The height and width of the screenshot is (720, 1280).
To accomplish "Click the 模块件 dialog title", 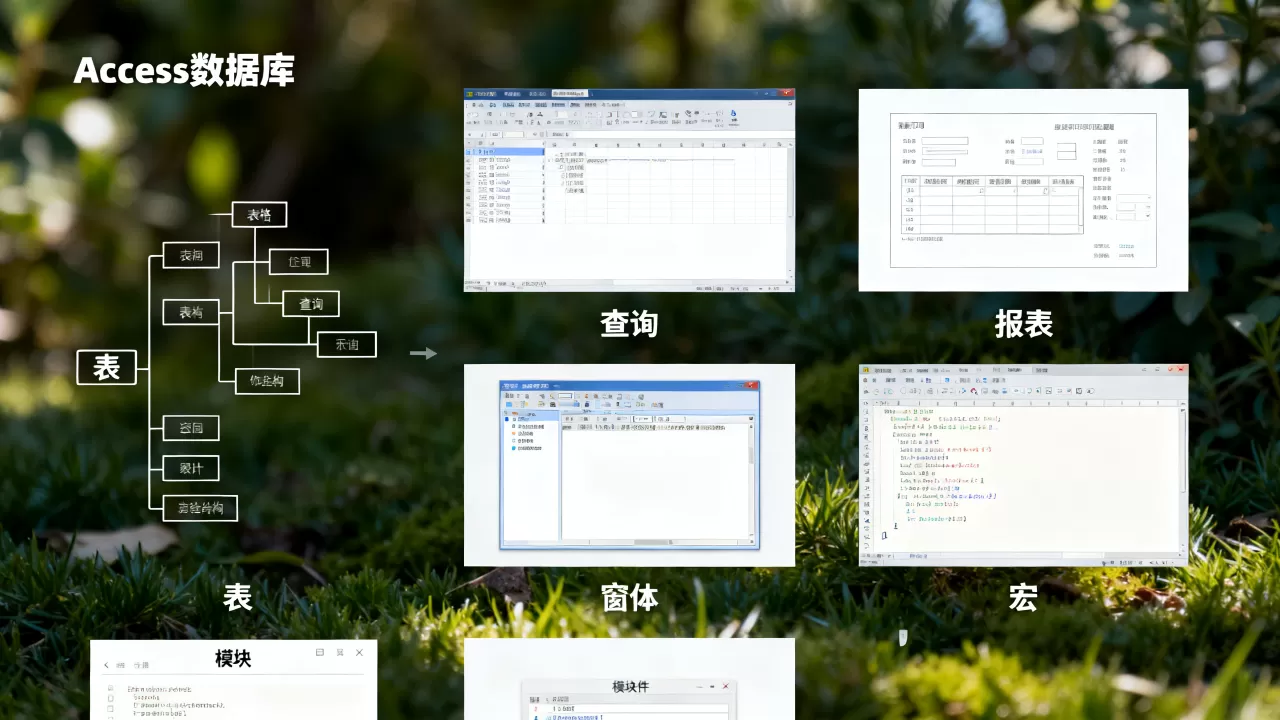I will (630, 687).
